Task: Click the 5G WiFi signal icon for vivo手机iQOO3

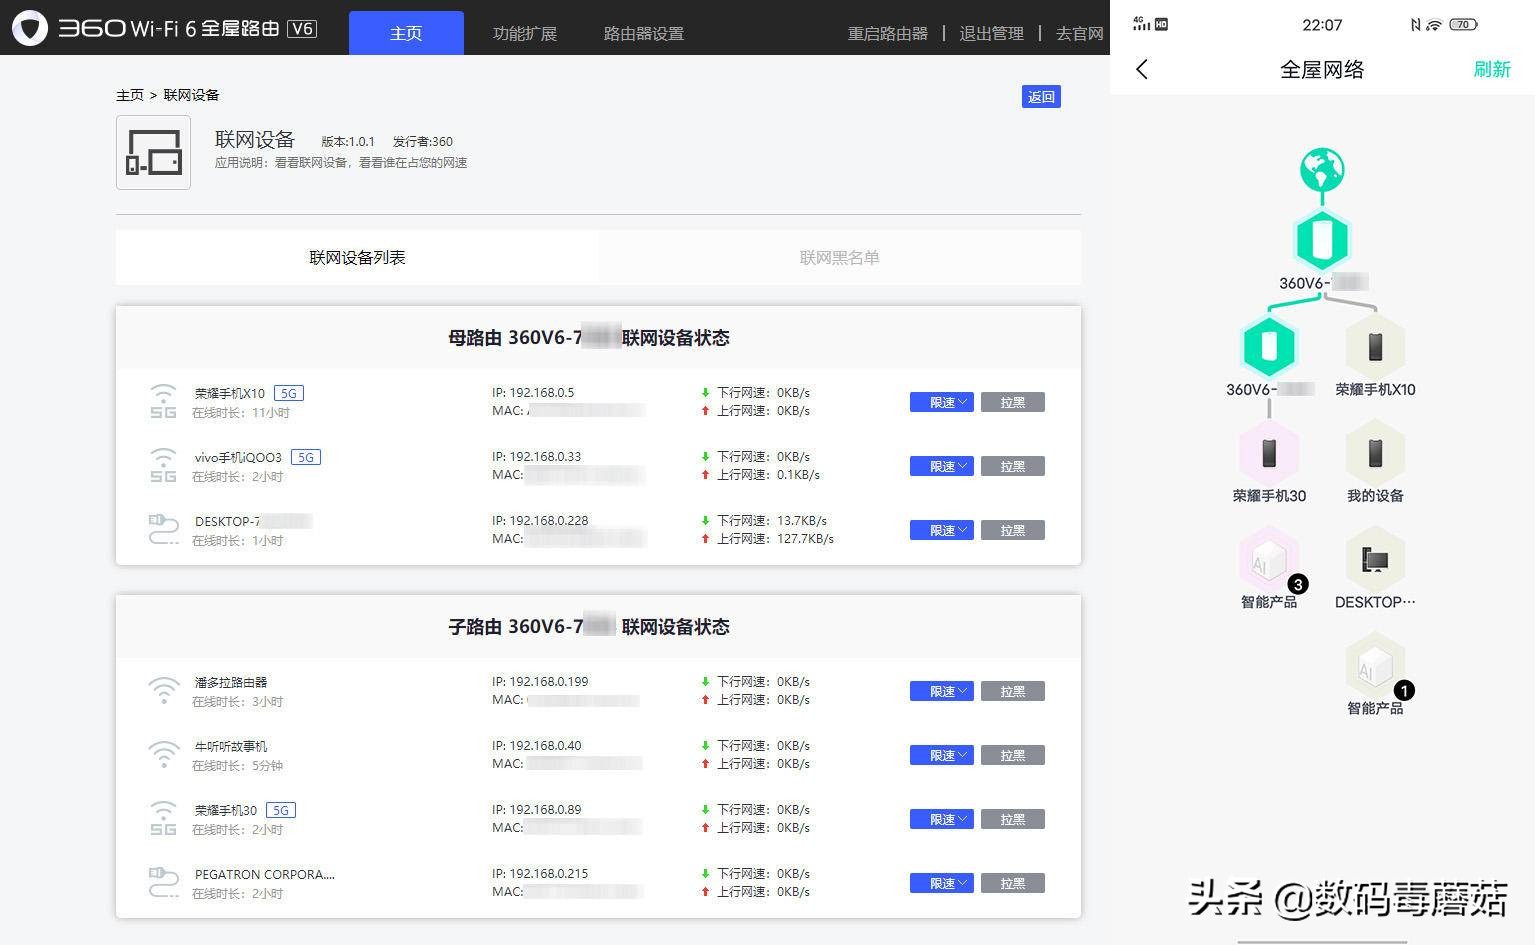Action: pos(163,465)
